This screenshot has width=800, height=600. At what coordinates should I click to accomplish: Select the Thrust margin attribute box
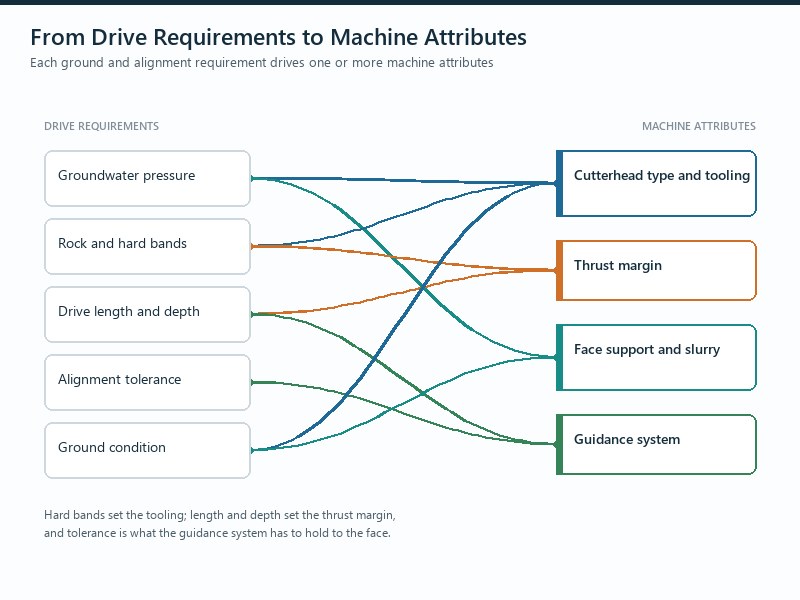(656, 270)
